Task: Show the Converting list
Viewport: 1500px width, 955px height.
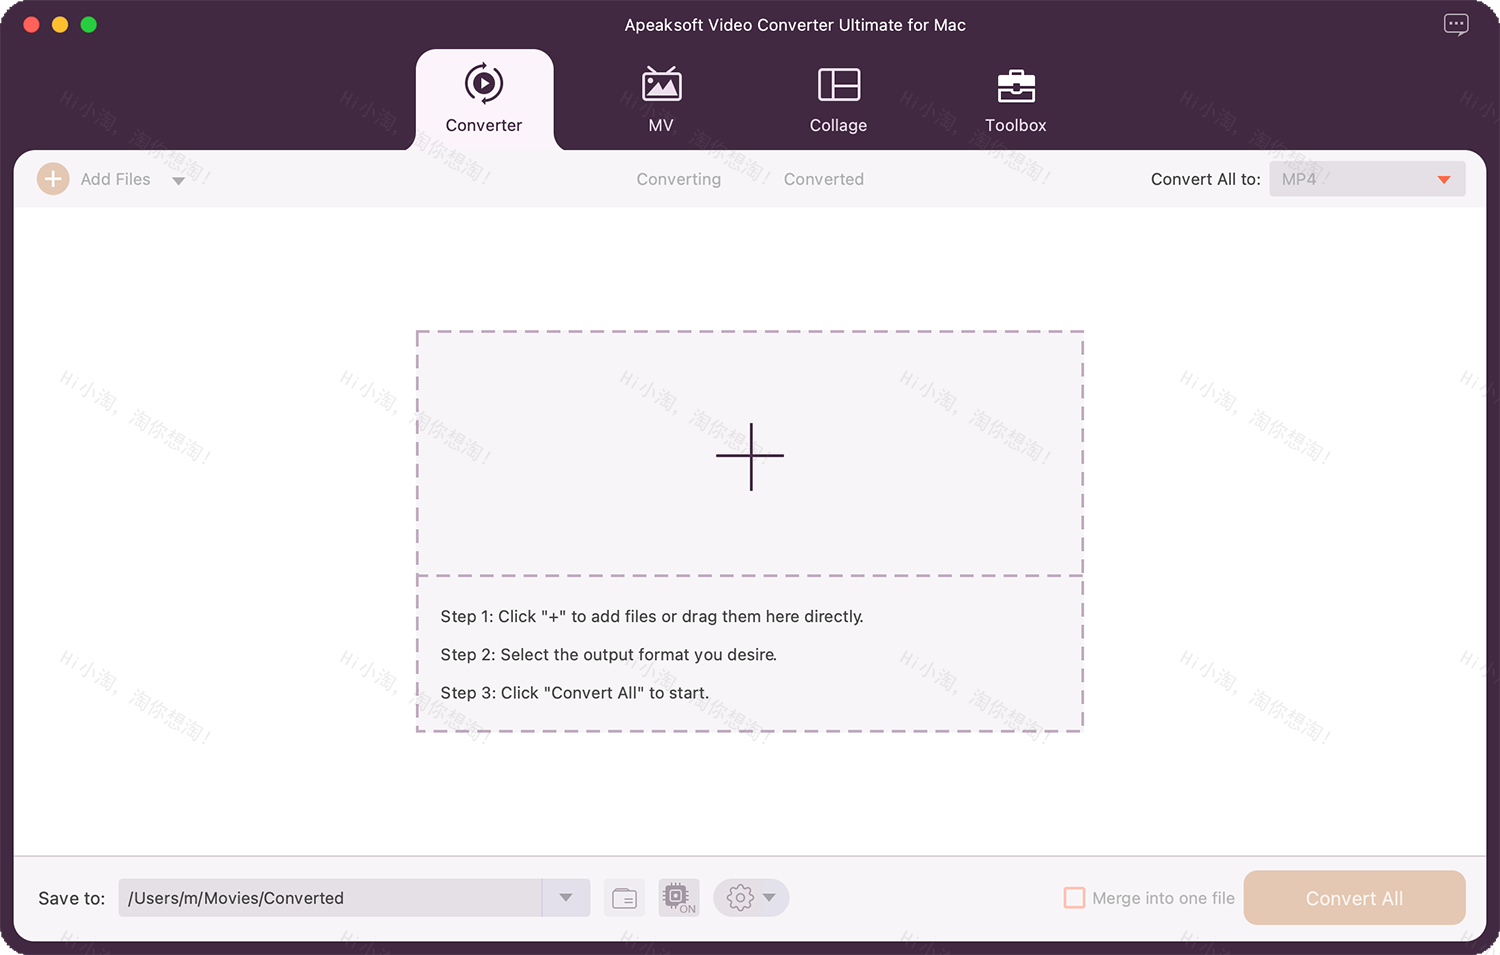Action: coord(678,179)
